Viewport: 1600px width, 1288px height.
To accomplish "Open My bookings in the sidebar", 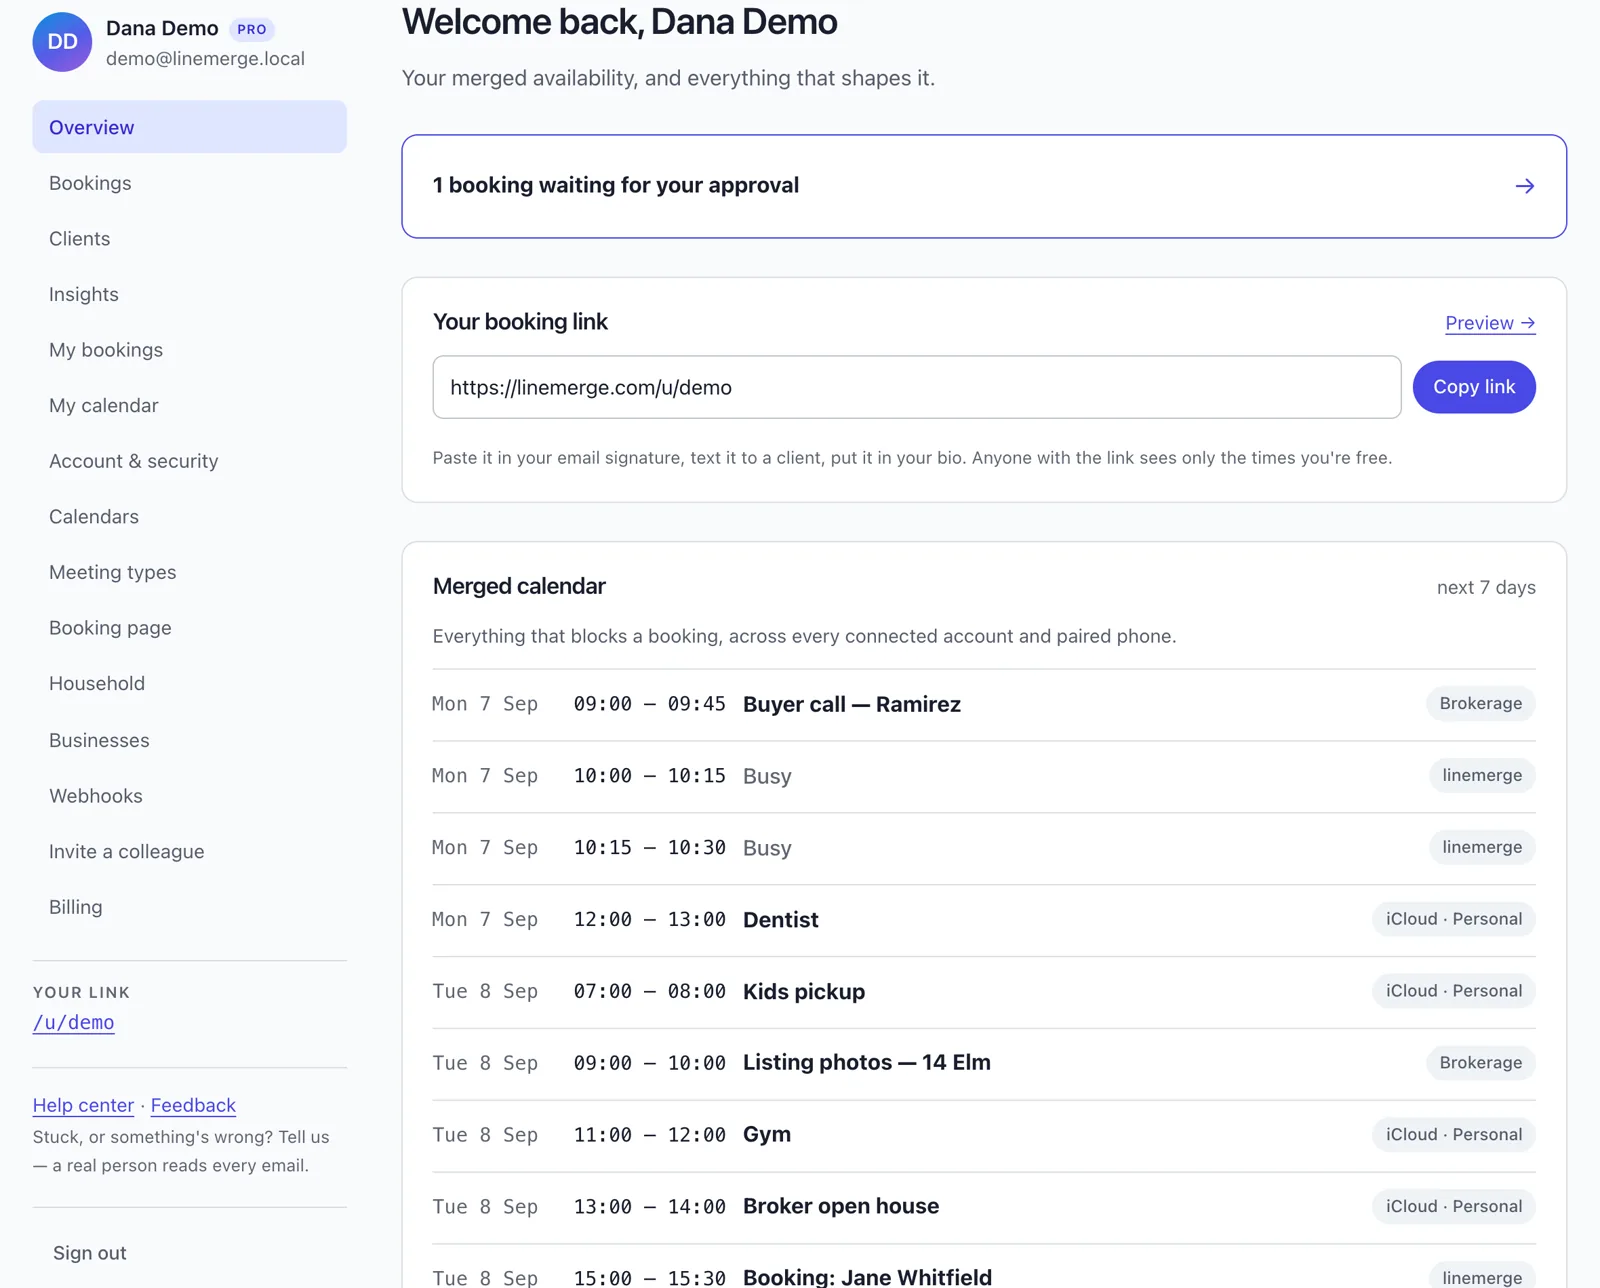I will pos(189,350).
